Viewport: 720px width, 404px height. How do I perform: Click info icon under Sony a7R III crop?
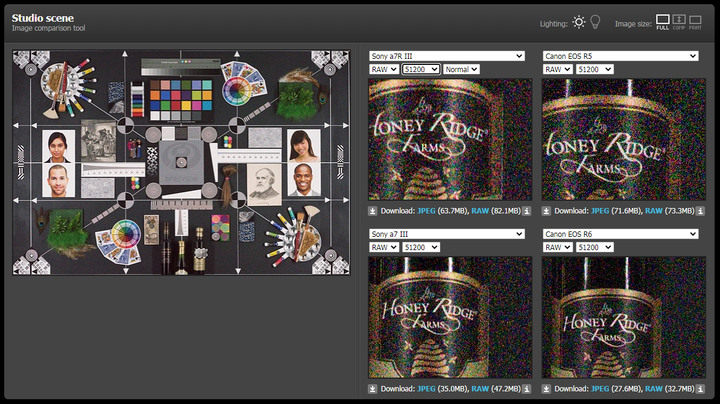[x=527, y=211]
